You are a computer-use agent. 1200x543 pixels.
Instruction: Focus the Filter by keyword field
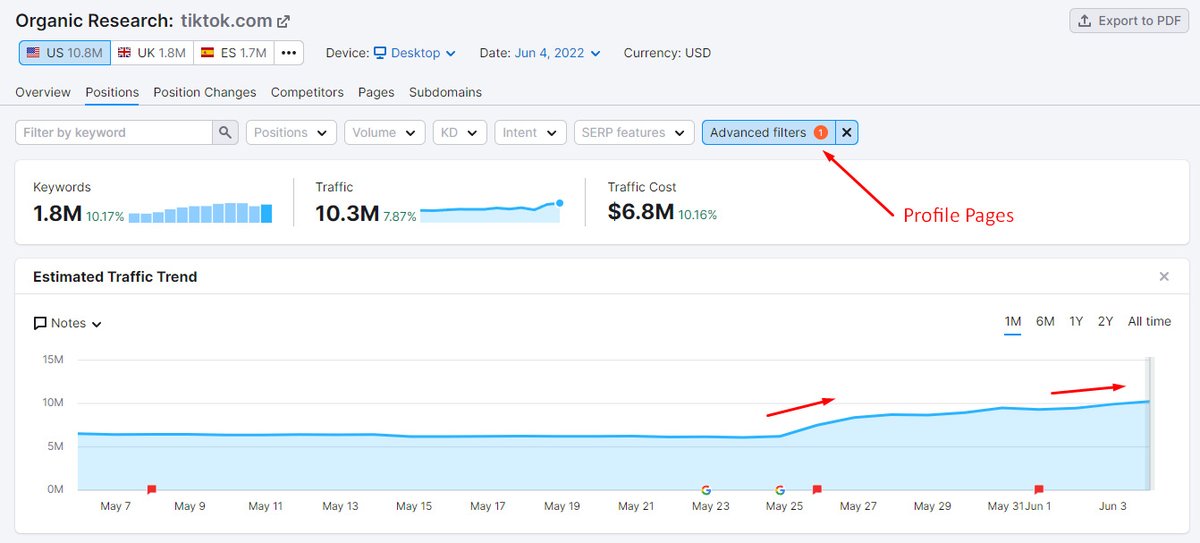(x=114, y=132)
